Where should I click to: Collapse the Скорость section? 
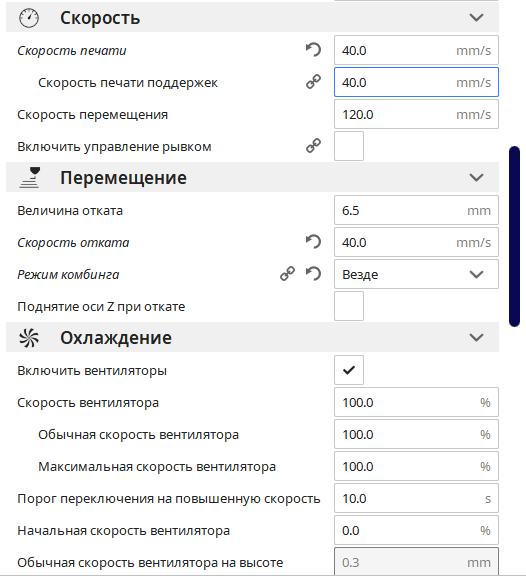pos(476,17)
